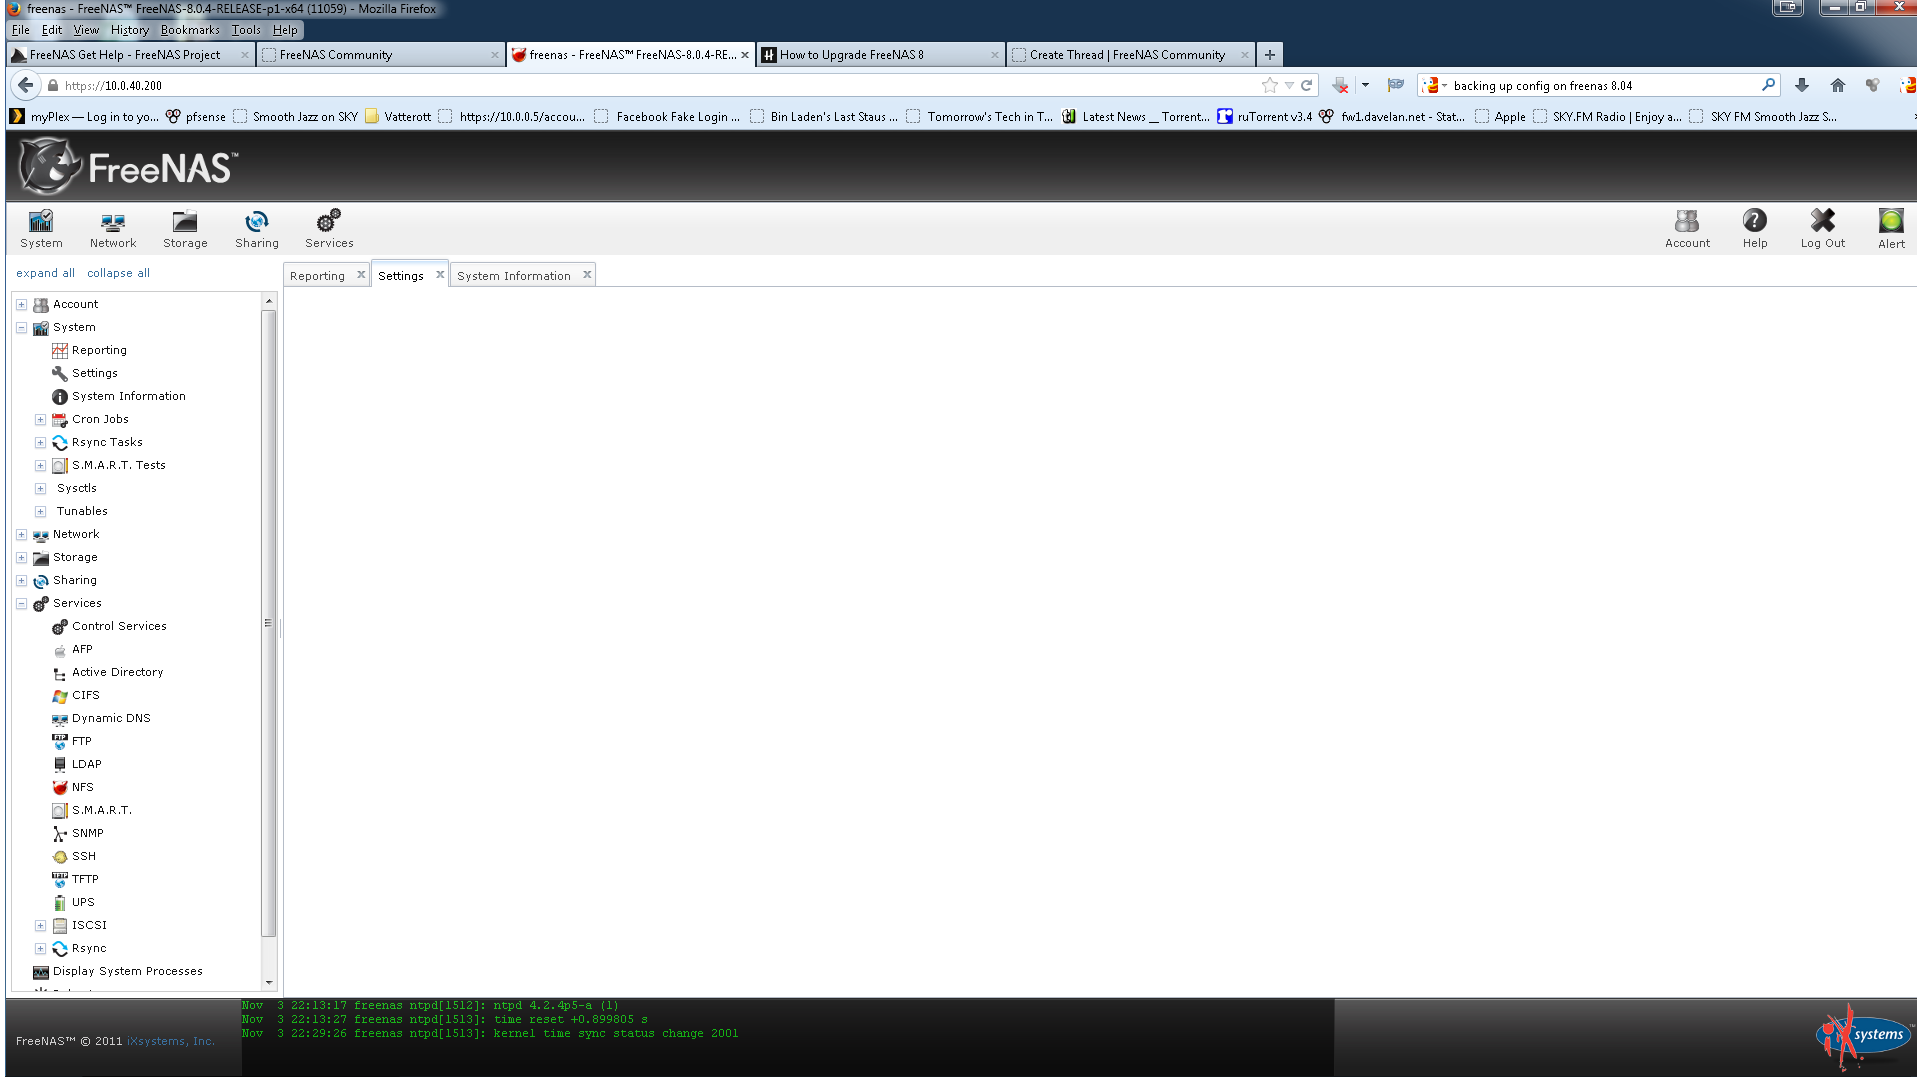Viewport: 1917px width, 1077px height.
Task: Open the Sharing toolbar icon
Action: coord(257,229)
